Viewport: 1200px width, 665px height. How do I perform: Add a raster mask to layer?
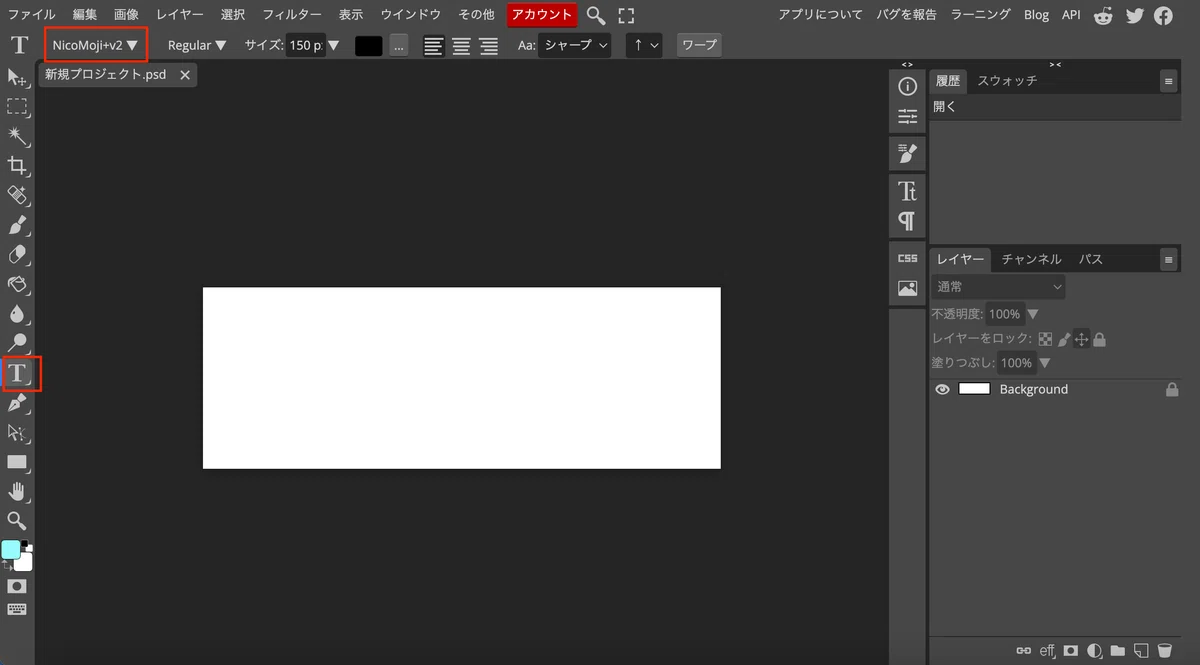click(x=1071, y=650)
